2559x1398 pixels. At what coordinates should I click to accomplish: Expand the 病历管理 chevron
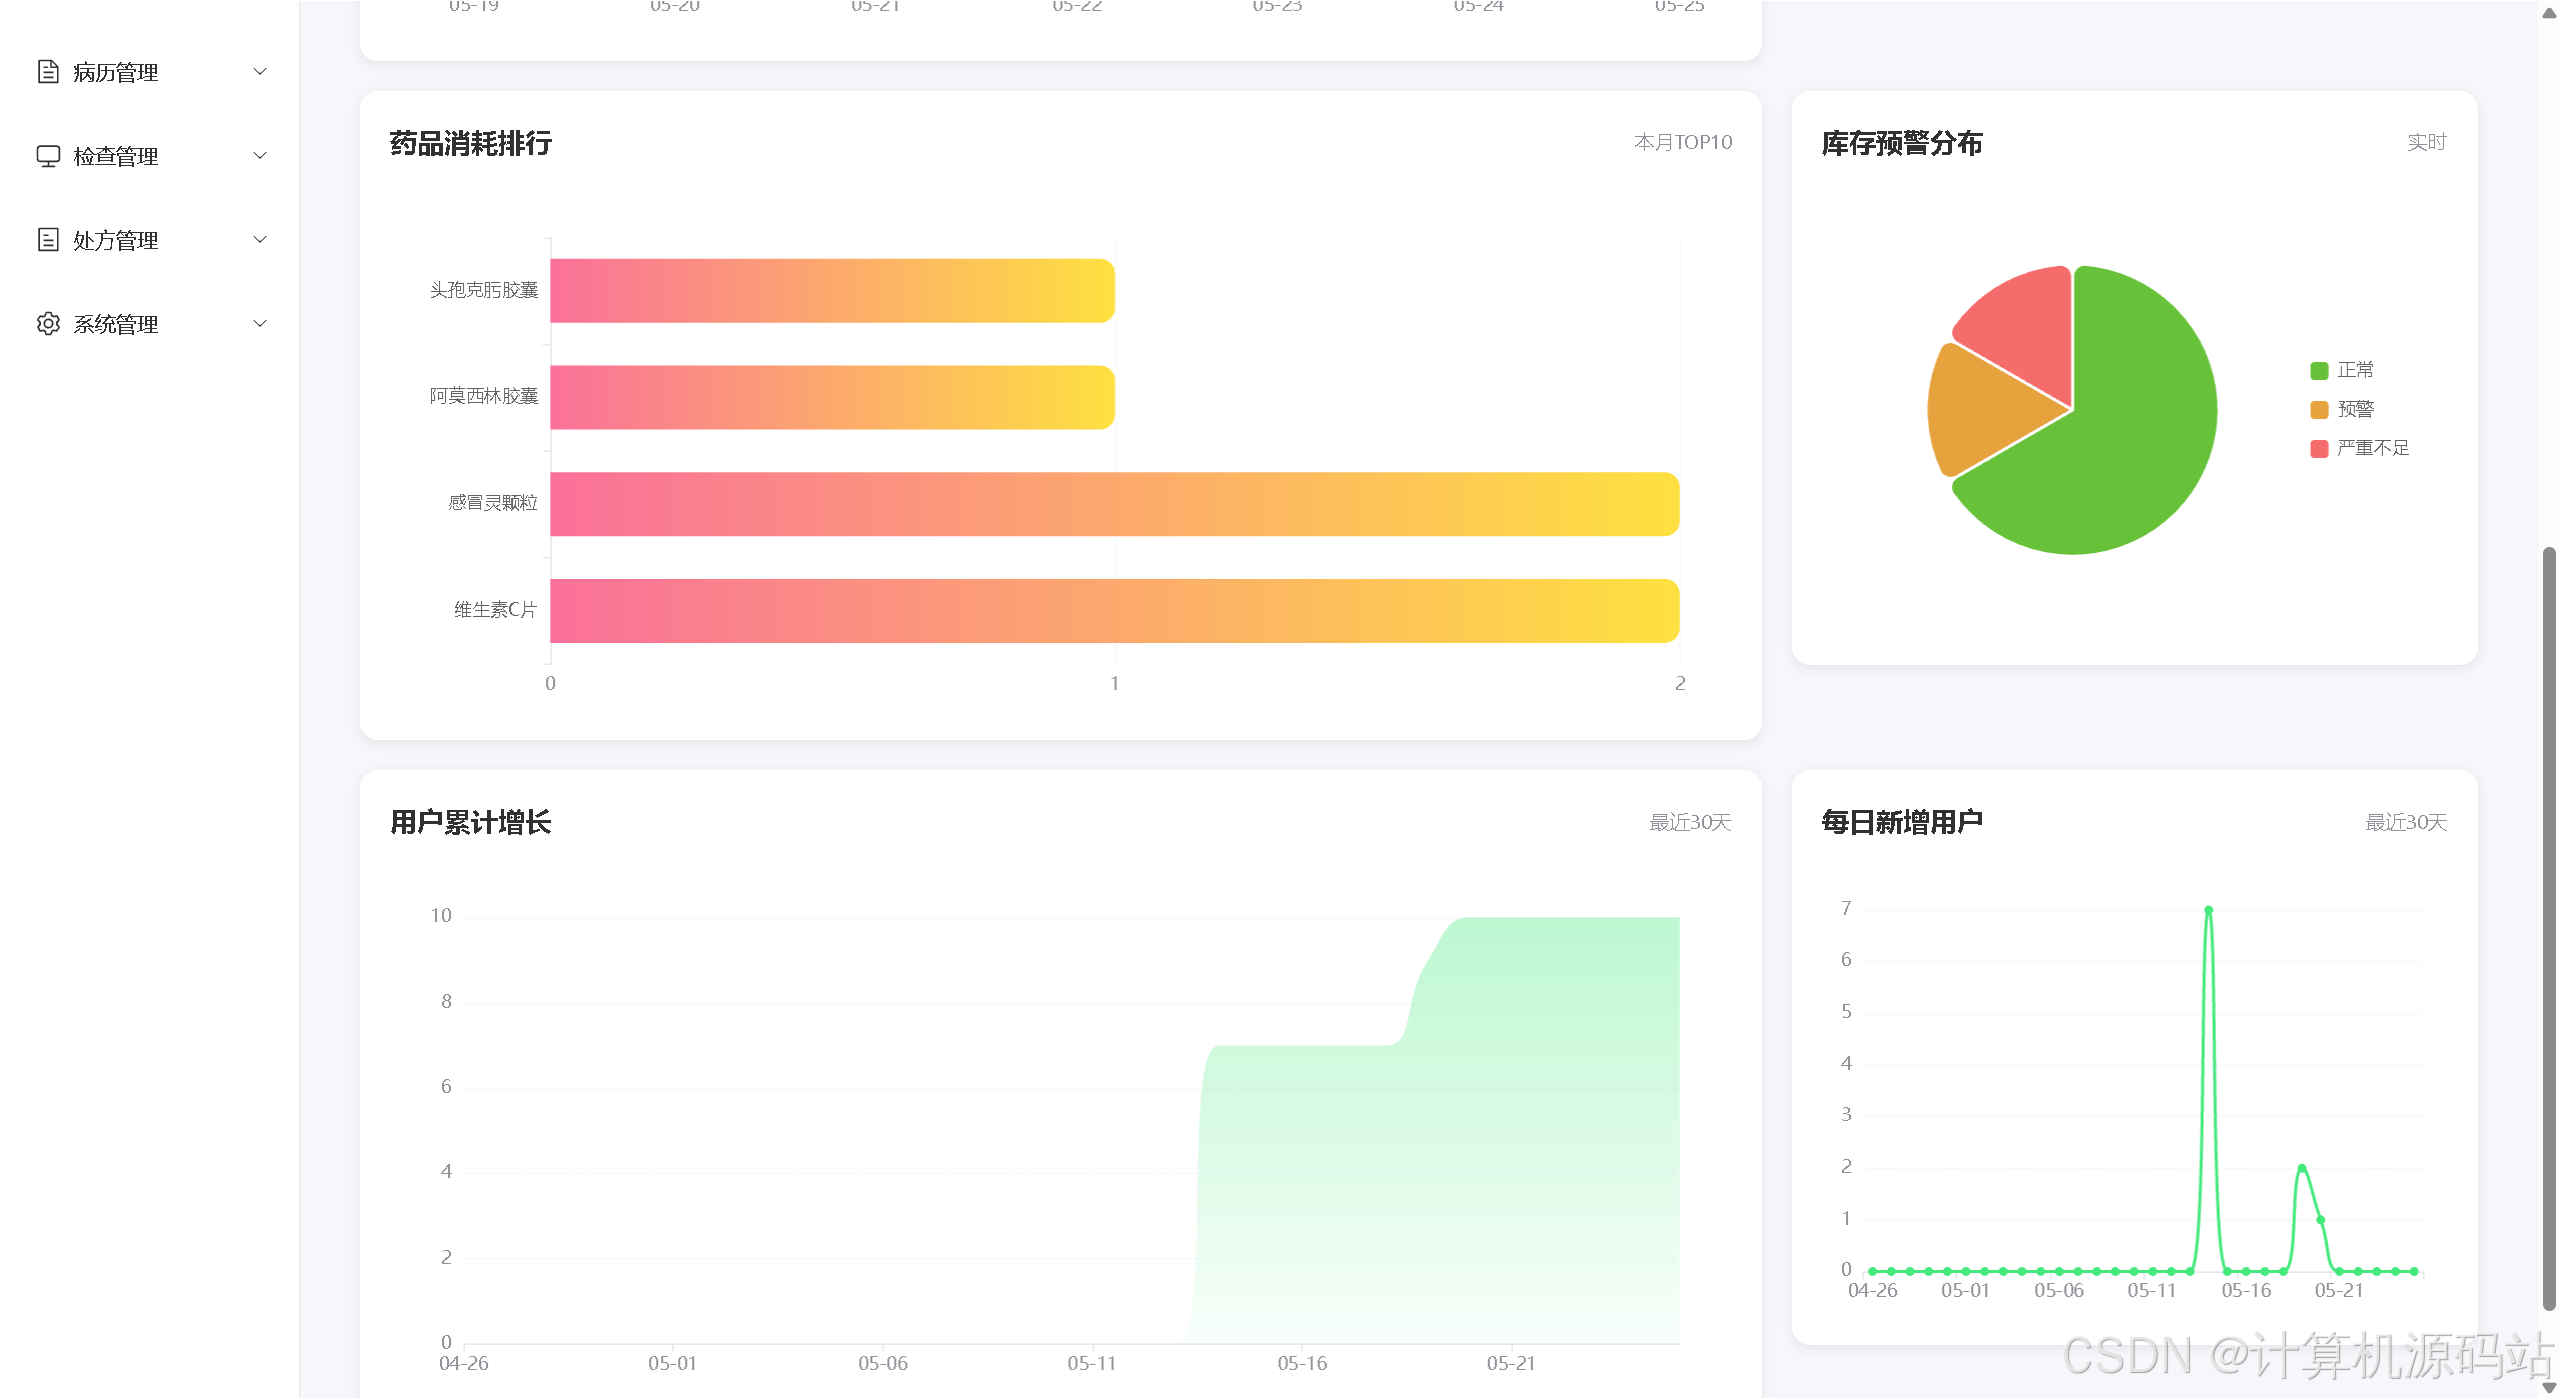[x=260, y=72]
